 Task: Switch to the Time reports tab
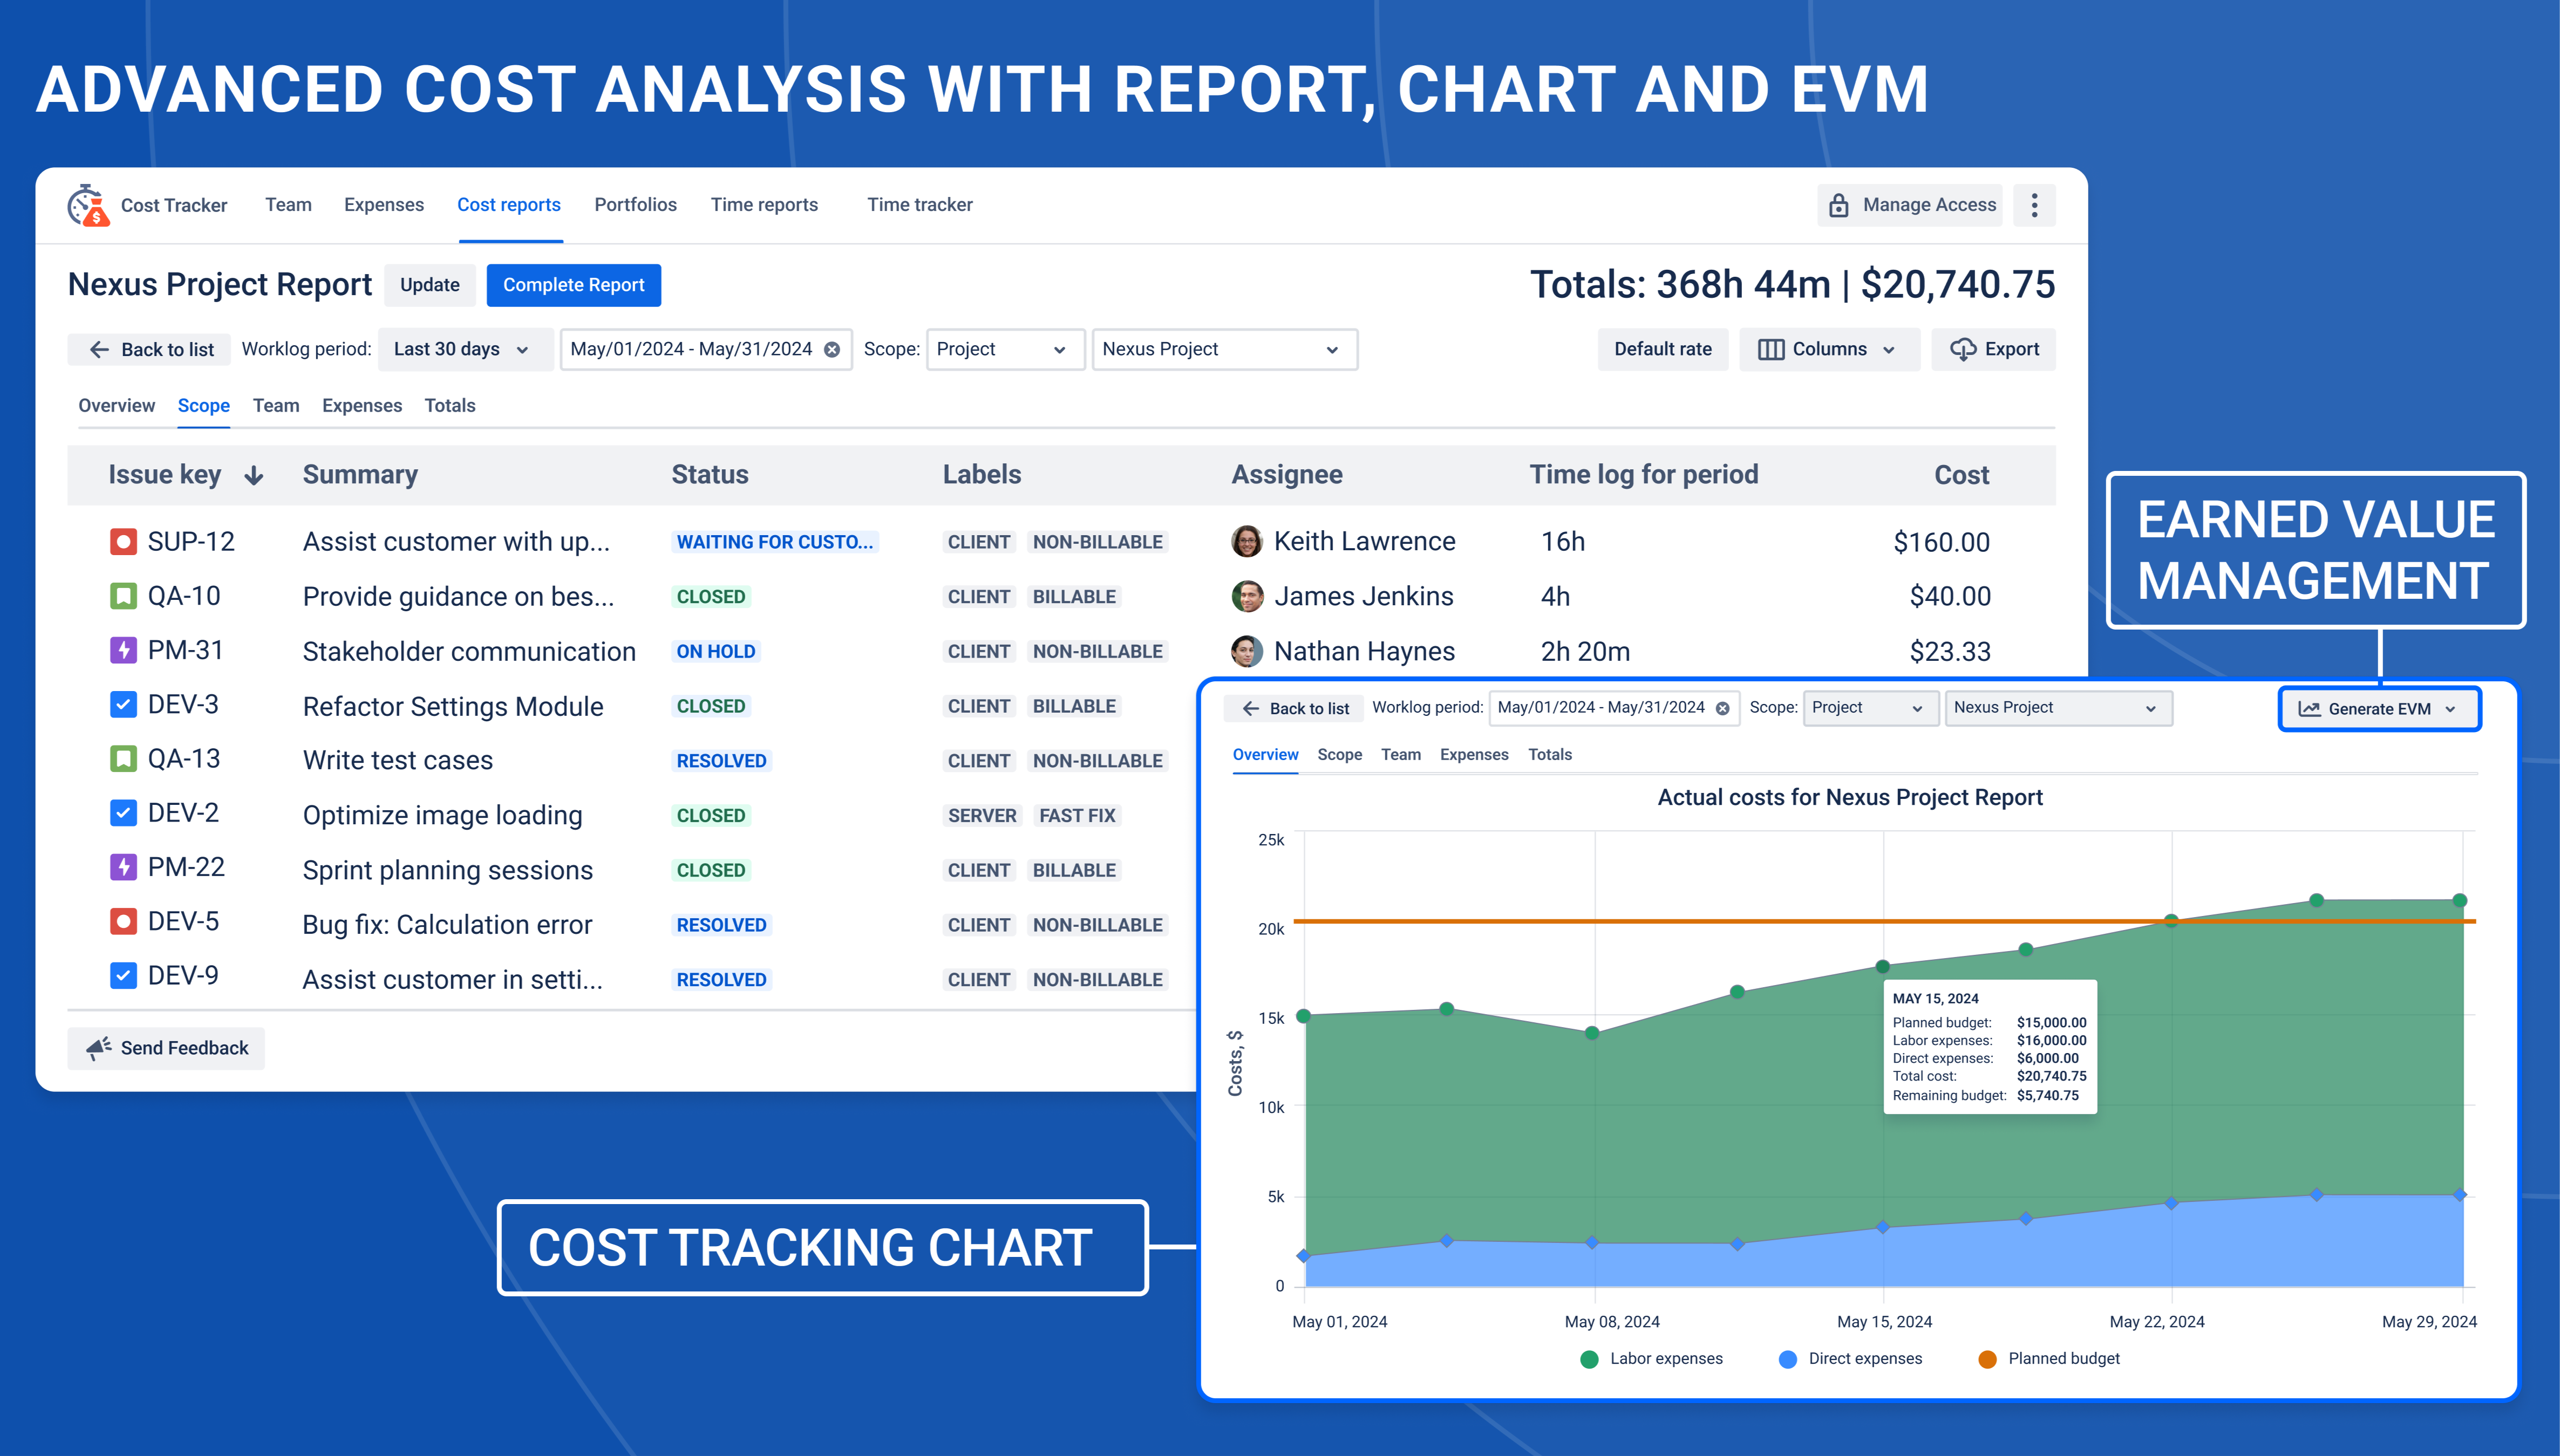pyautogui.click(x=764, y=205)
